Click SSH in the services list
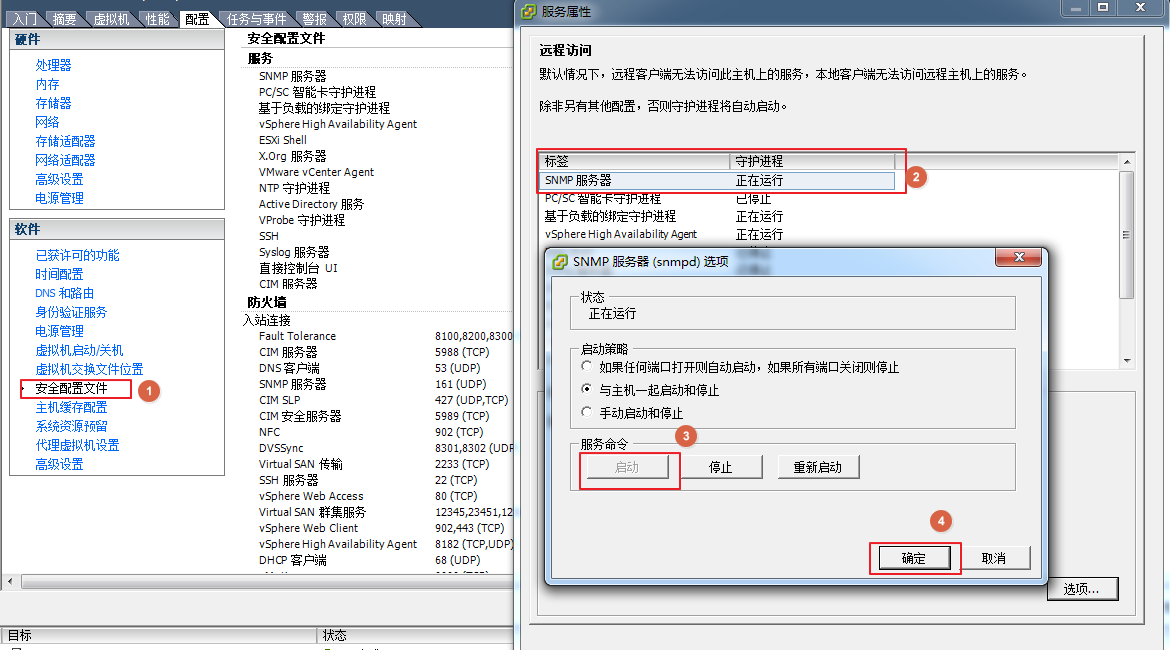 tap(269, 236)
